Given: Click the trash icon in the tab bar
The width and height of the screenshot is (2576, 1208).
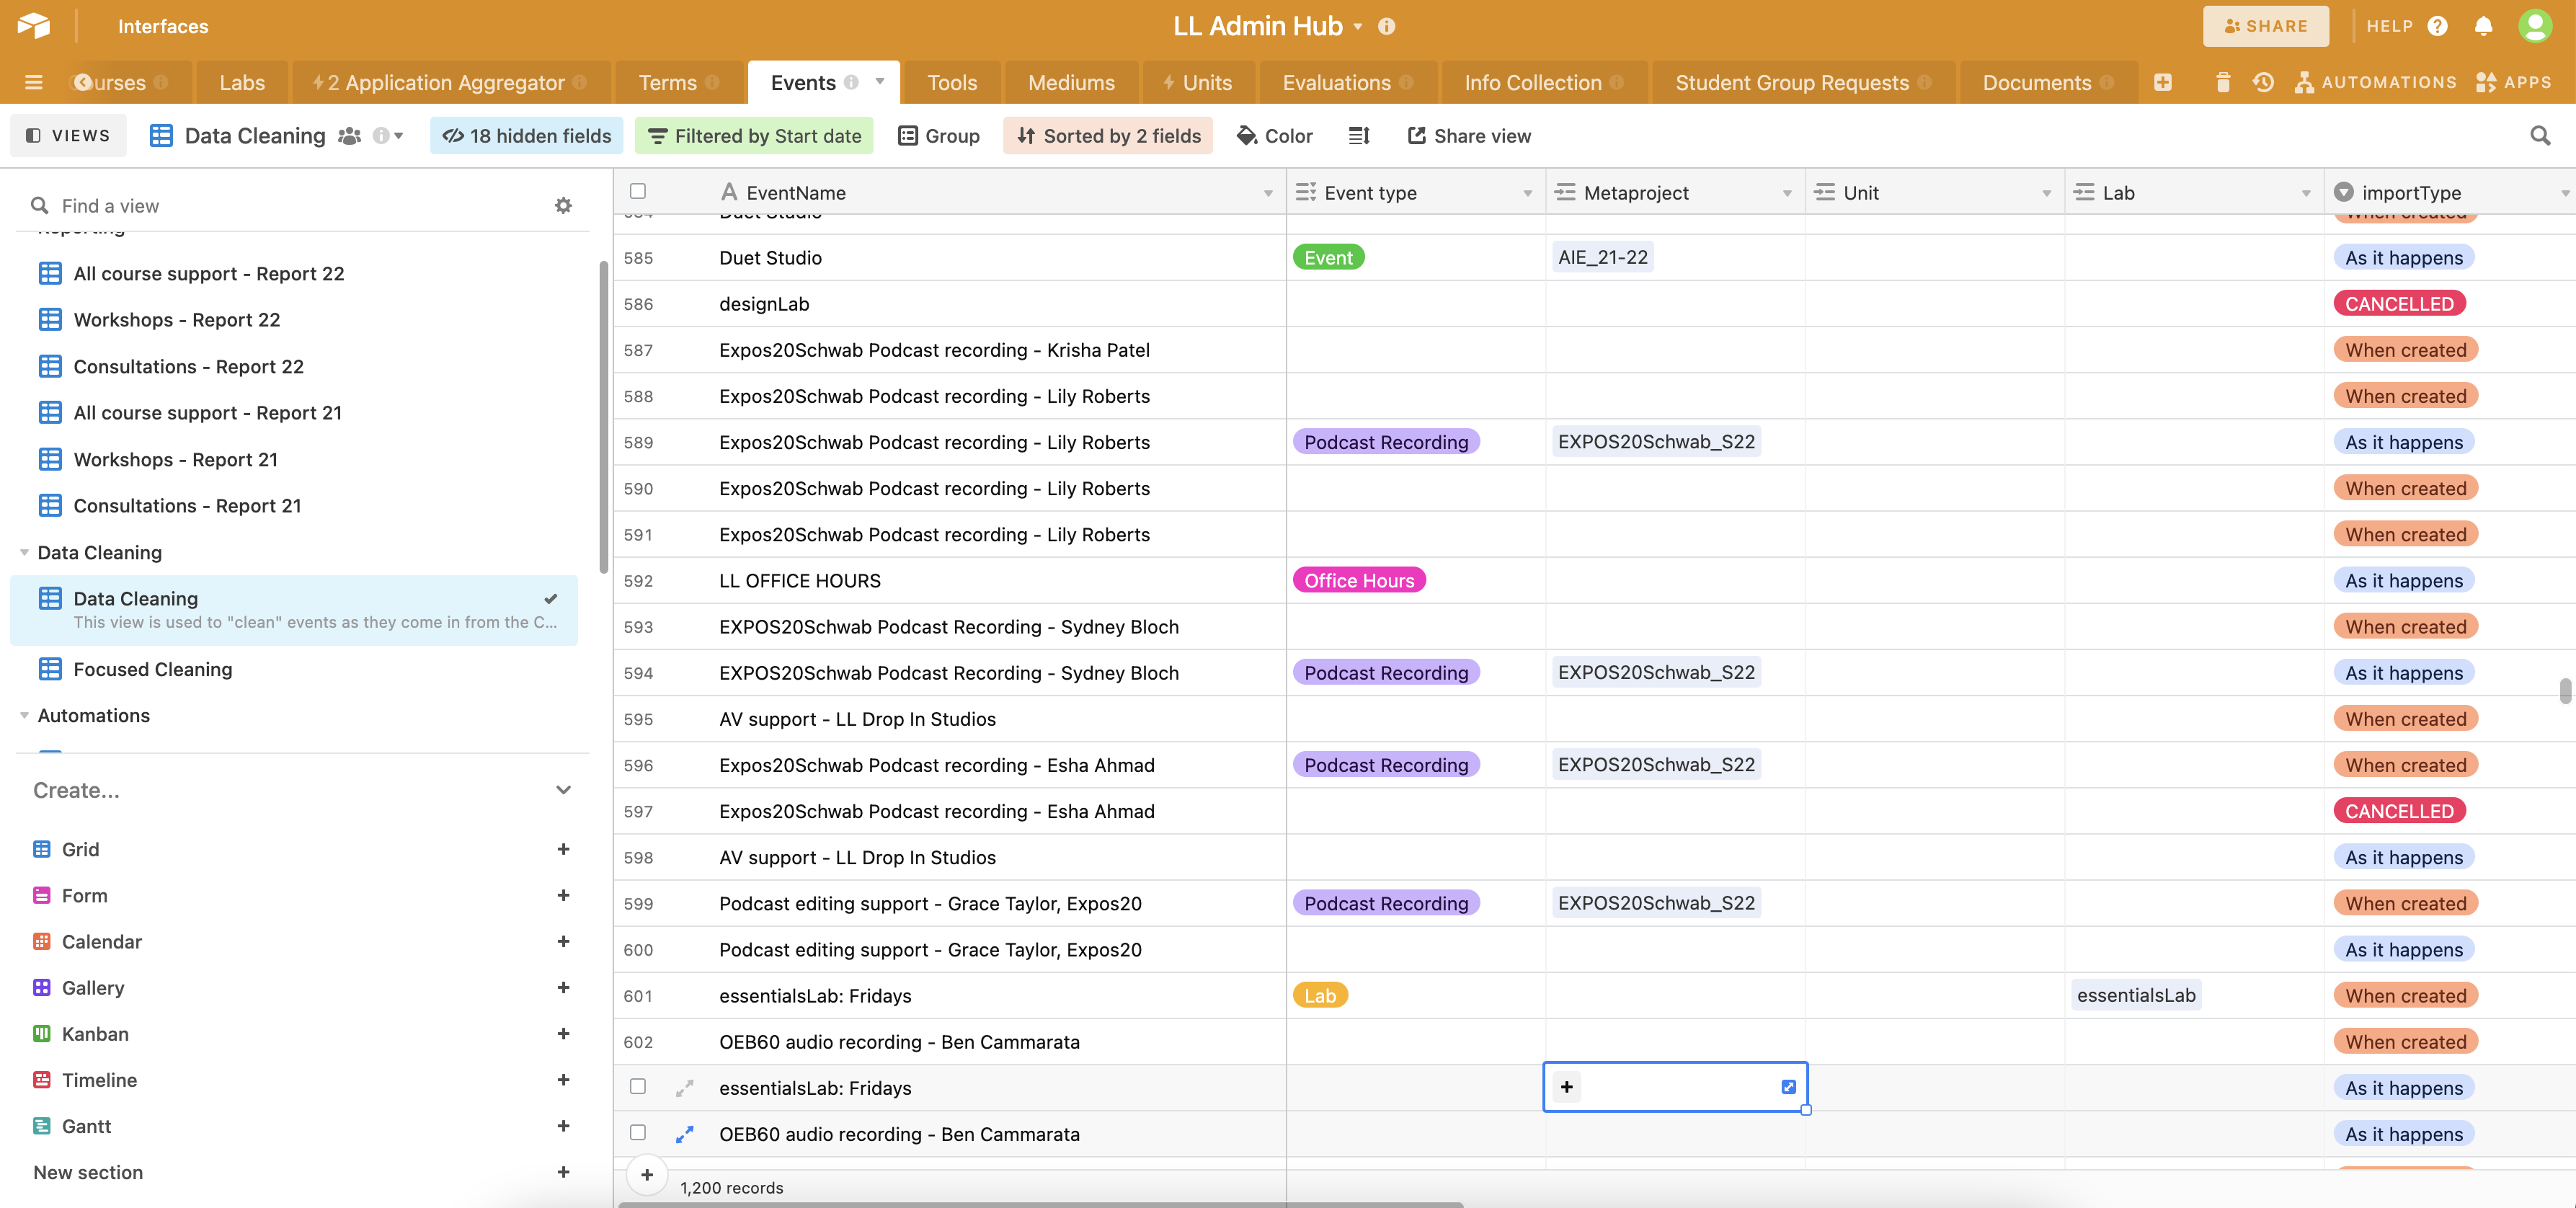Looking at the screenshot, I should [x=2222, y=82].
